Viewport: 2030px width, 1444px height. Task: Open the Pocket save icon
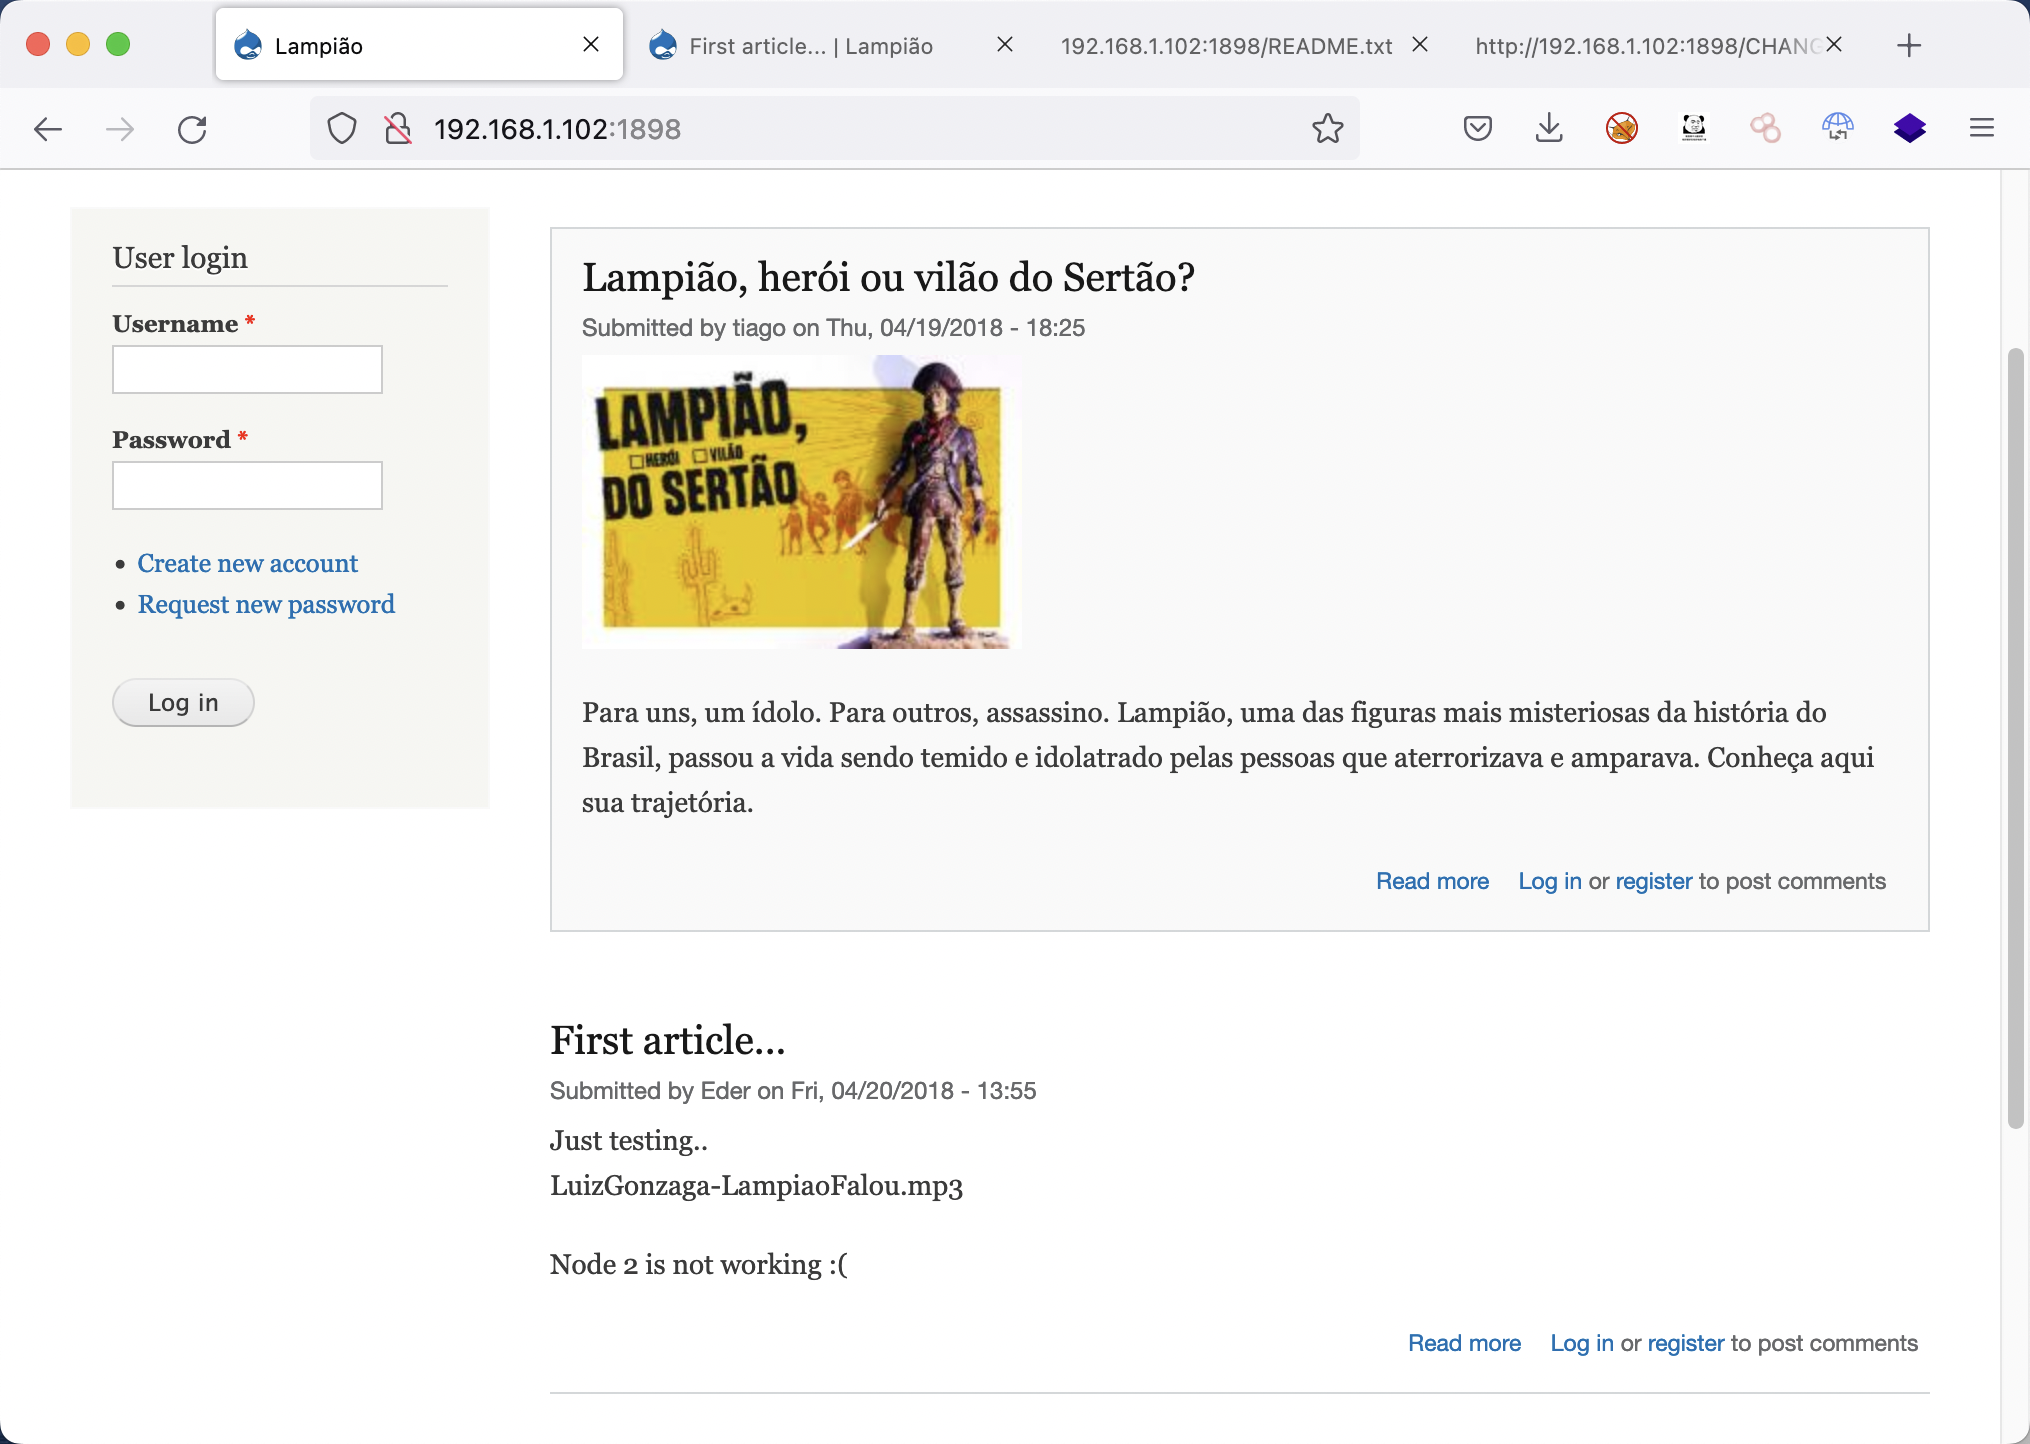tap(1477, 129)
